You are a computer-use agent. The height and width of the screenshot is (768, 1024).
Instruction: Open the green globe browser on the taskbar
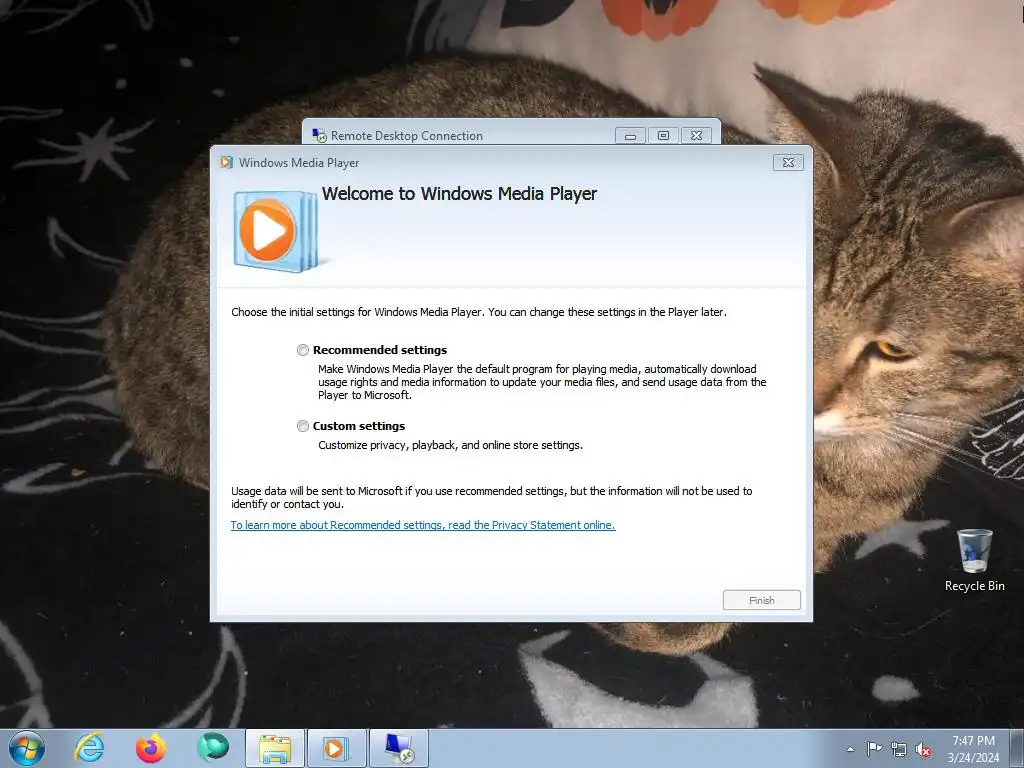coord(213,748)
